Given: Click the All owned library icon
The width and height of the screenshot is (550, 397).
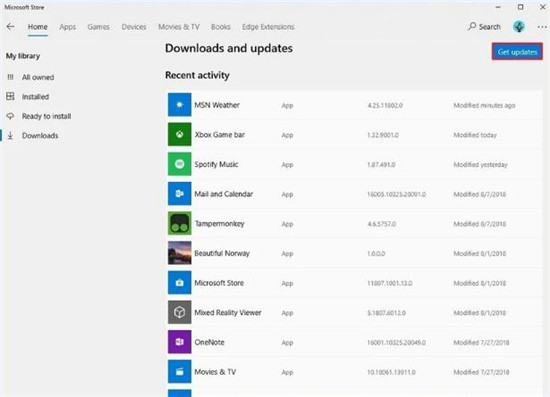Looking at the screenshot, I should tap(11, 77).
